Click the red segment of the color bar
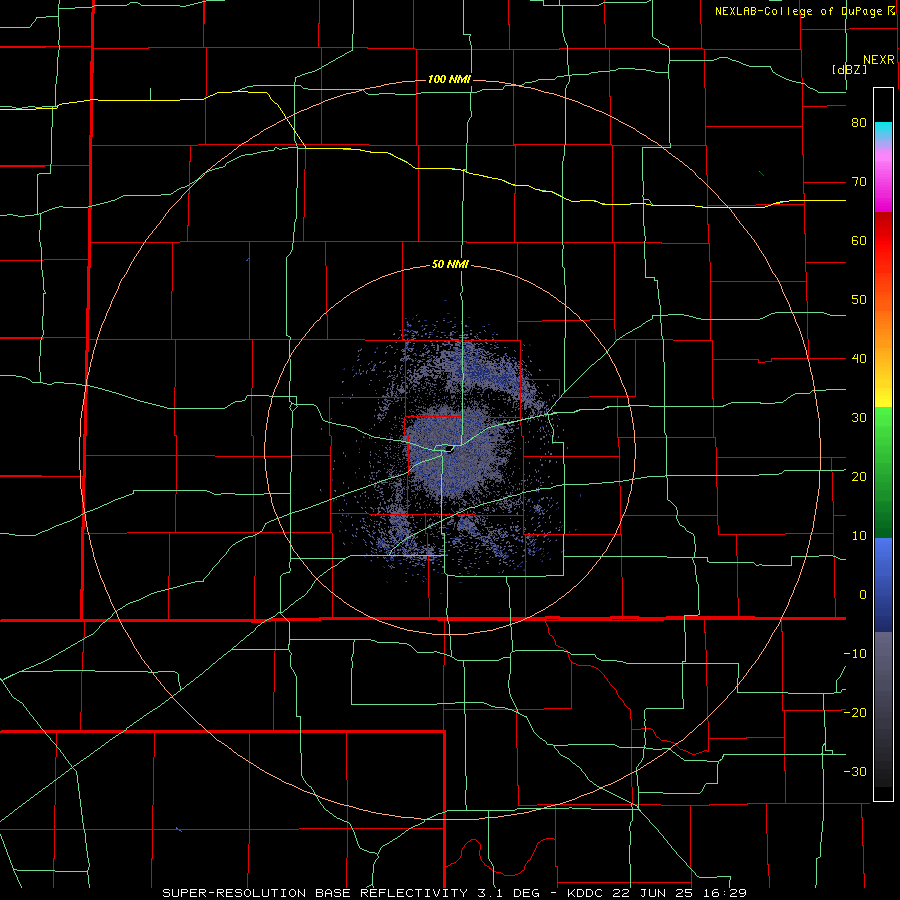 pos(883,241)
